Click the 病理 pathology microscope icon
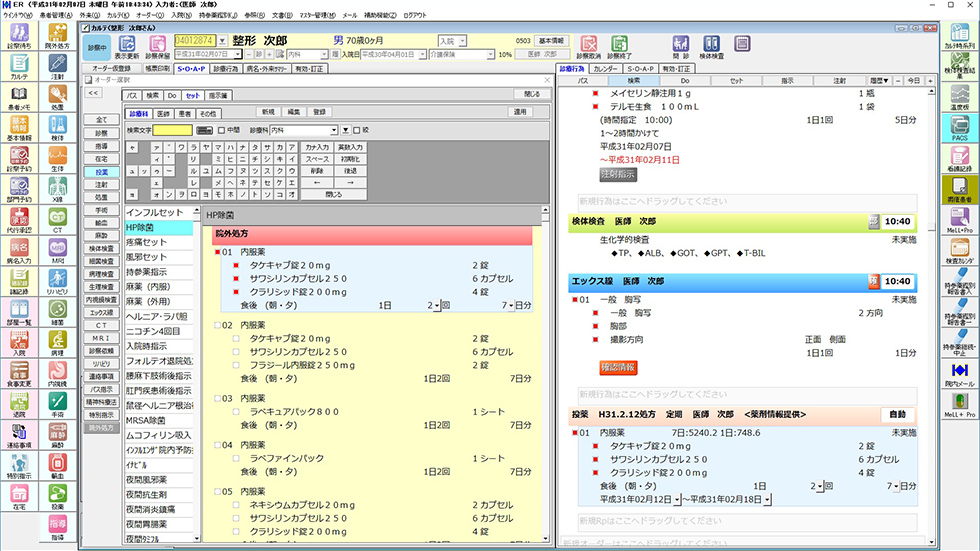This screenshot has height=551, width=980. (57, 342)
